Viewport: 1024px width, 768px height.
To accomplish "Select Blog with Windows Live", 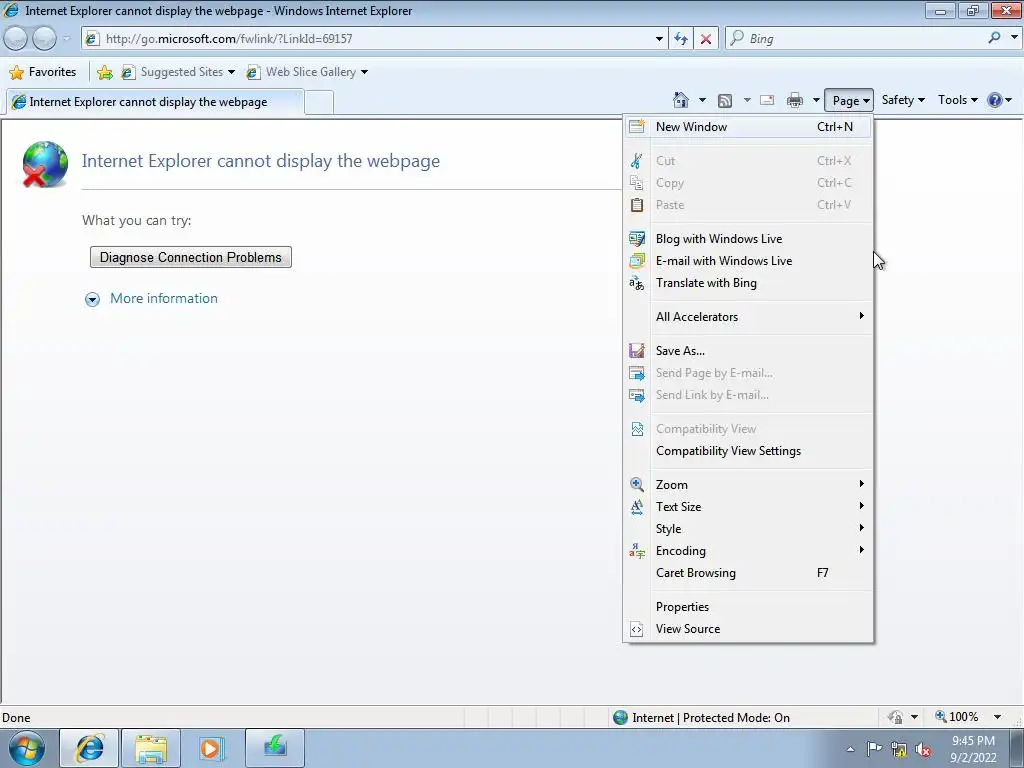I will click(x=748, y=239).
